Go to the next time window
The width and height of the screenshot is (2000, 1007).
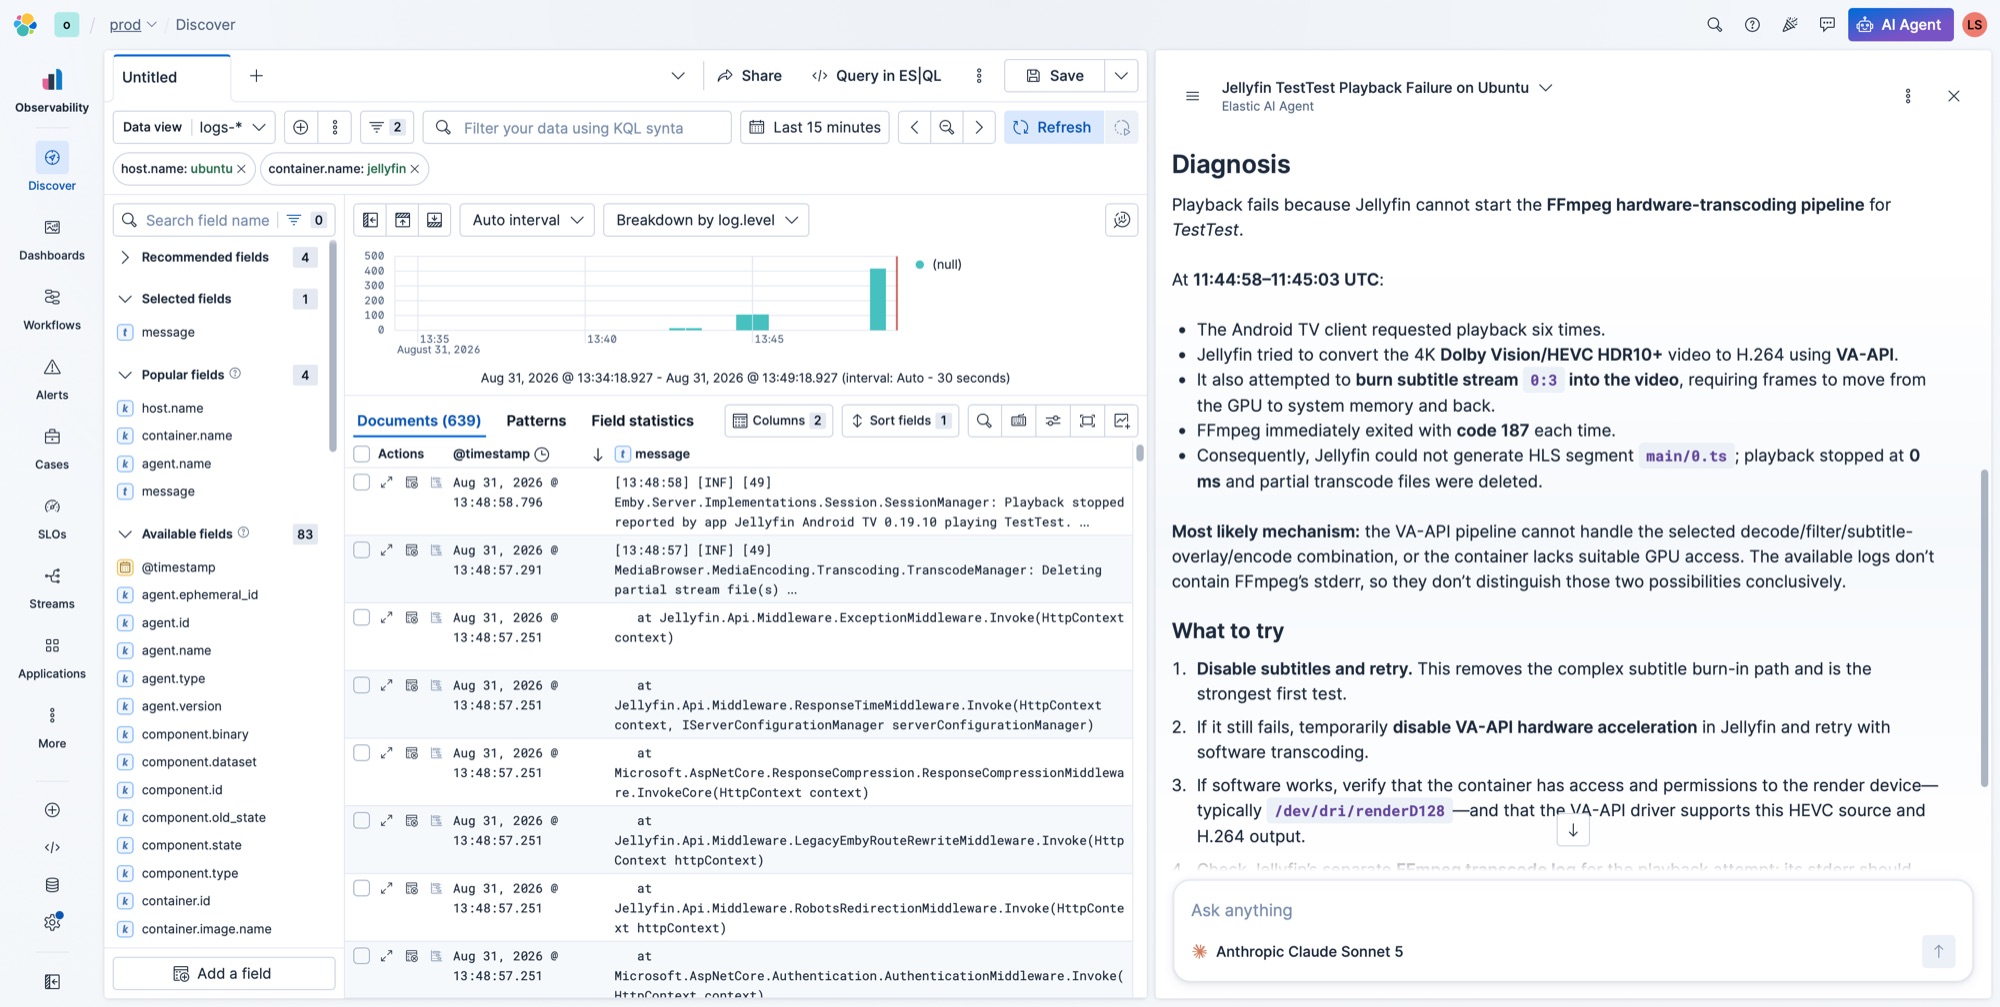tap(979, 127)
